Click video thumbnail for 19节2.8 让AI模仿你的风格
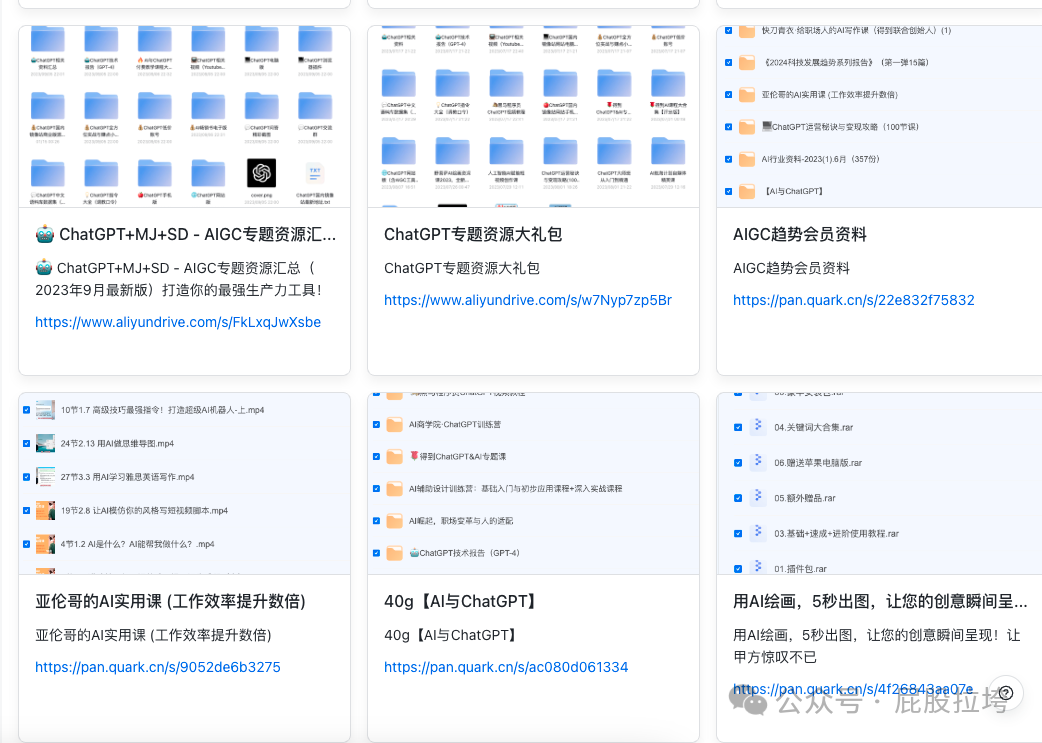Image resolution: width=1042 pixels, height=743 pixels. pyautogui.click(x=45, y=510)
